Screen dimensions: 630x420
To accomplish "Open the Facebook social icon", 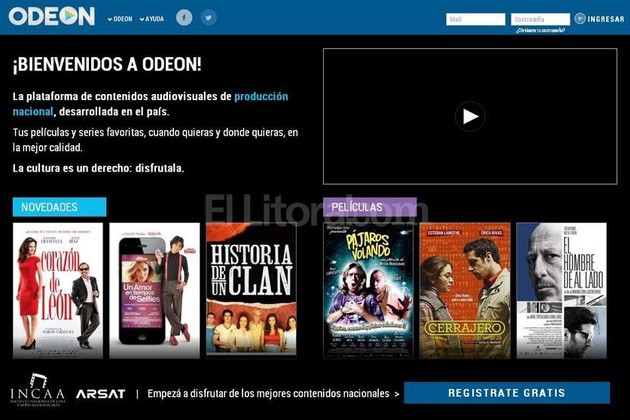I will [184, 18].
